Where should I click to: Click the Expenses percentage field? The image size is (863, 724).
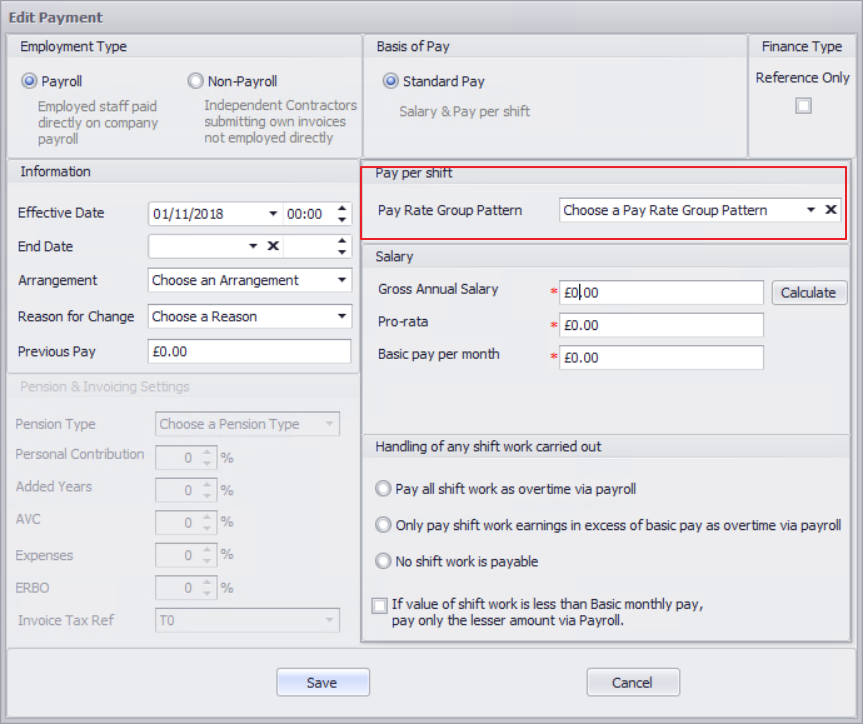pos(185,555)
